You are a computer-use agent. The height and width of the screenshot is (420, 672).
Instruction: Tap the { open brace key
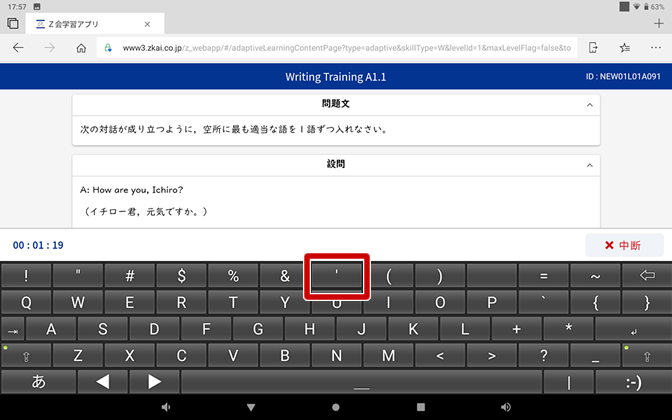tap(595, 302)
